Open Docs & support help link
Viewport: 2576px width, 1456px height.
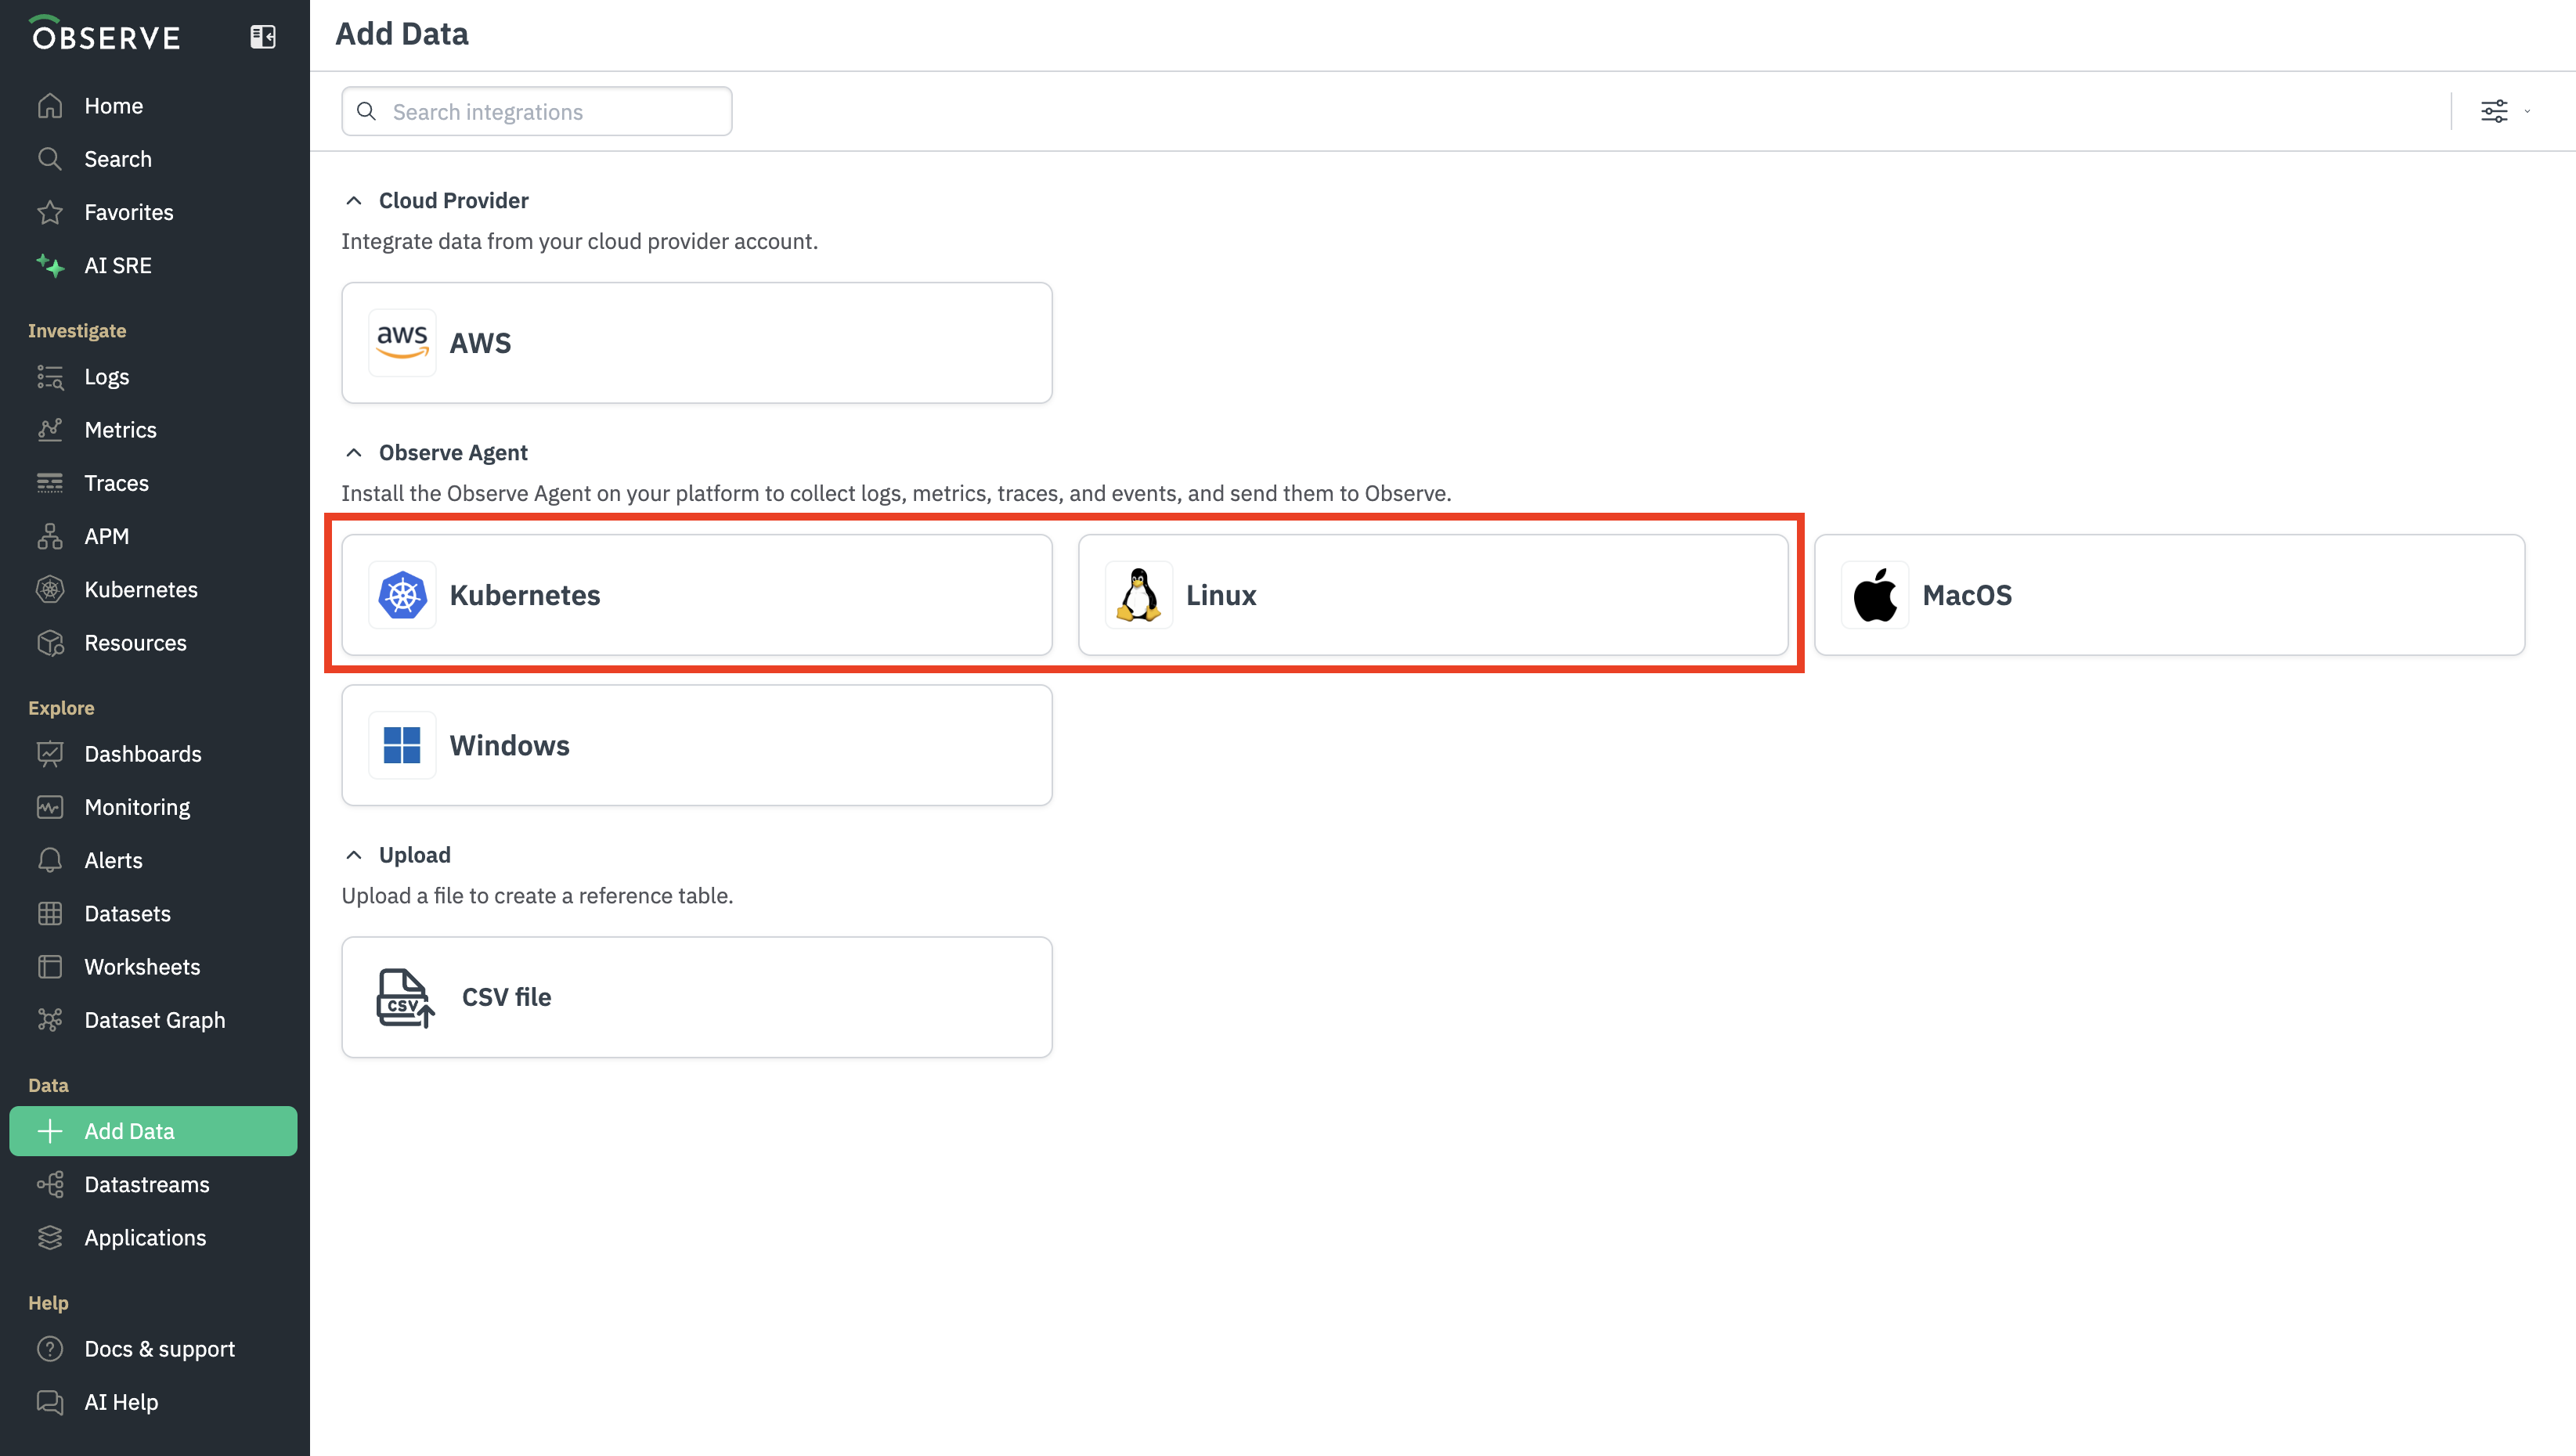click(159, 1349)
